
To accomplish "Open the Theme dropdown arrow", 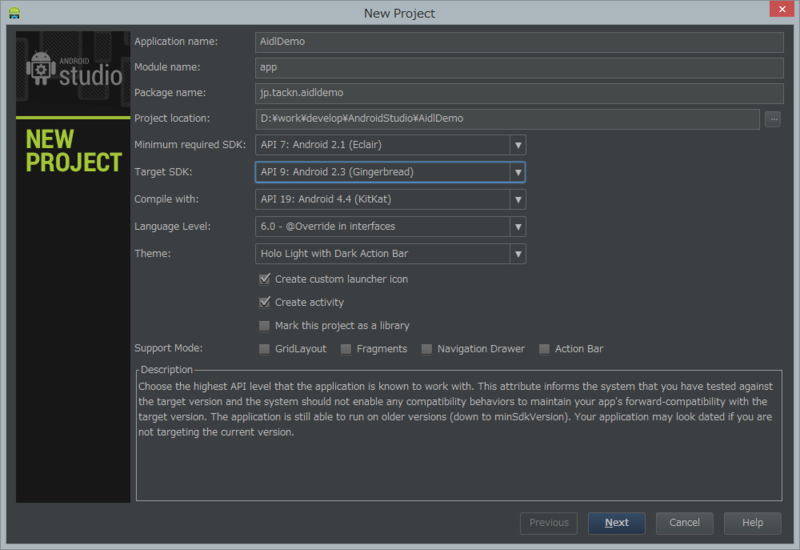I will coord(518,254).
